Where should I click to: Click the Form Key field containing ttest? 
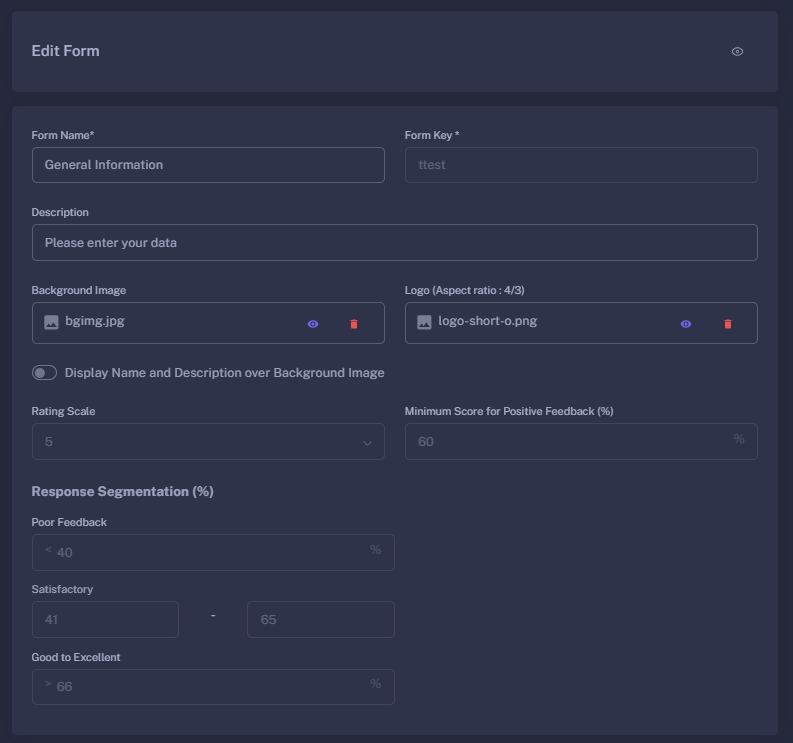click(x=581, y=165)
